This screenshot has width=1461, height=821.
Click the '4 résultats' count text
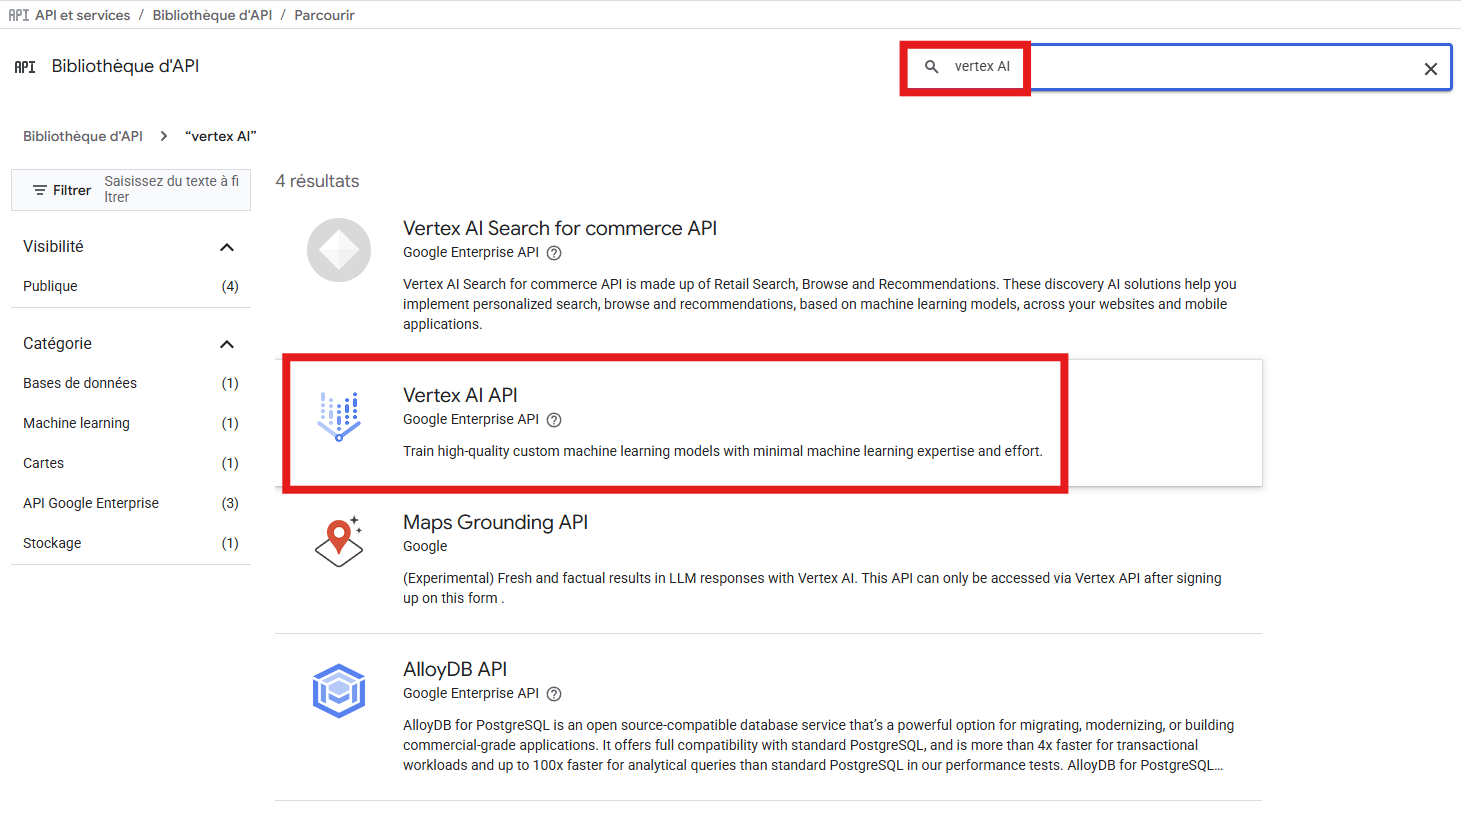317,181
